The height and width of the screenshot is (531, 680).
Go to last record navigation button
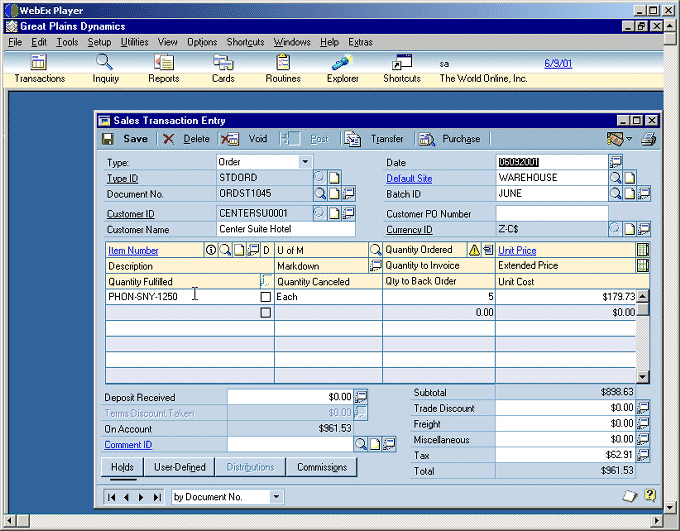157,497
